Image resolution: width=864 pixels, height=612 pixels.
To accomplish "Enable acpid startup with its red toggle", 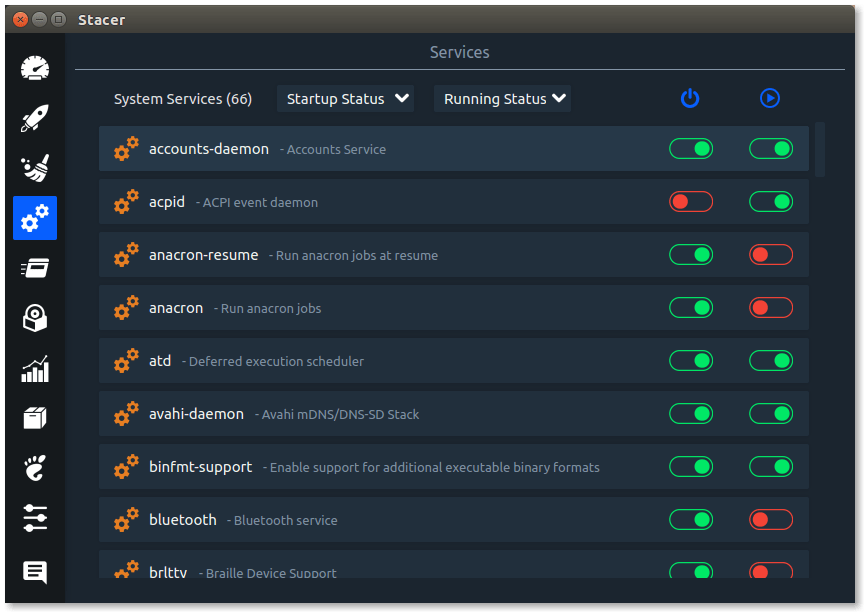I will [x=690, y=202].
